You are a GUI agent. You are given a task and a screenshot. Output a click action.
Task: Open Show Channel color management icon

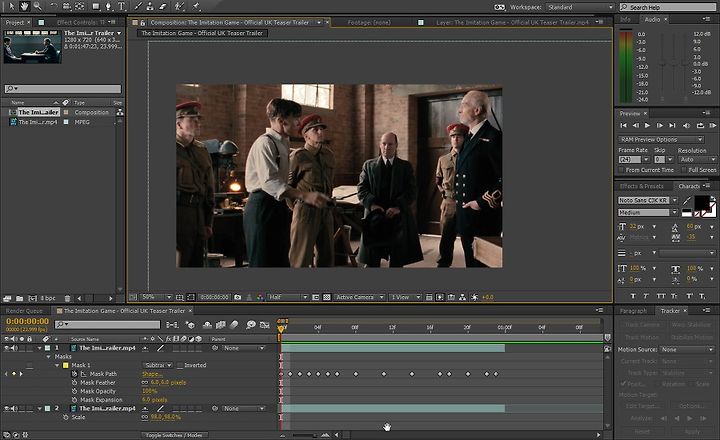[260, 297]
